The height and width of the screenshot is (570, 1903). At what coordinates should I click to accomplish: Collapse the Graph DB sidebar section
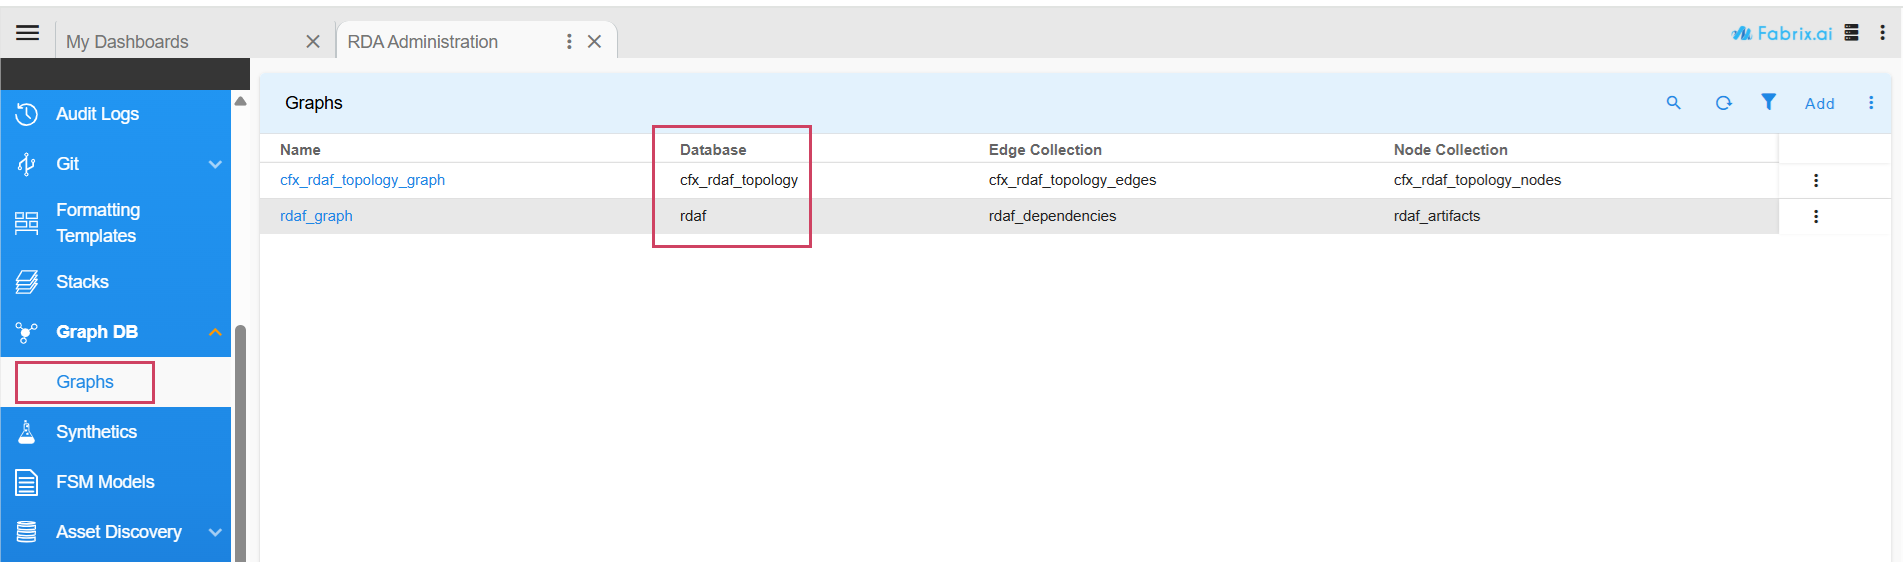click(215, 332)
